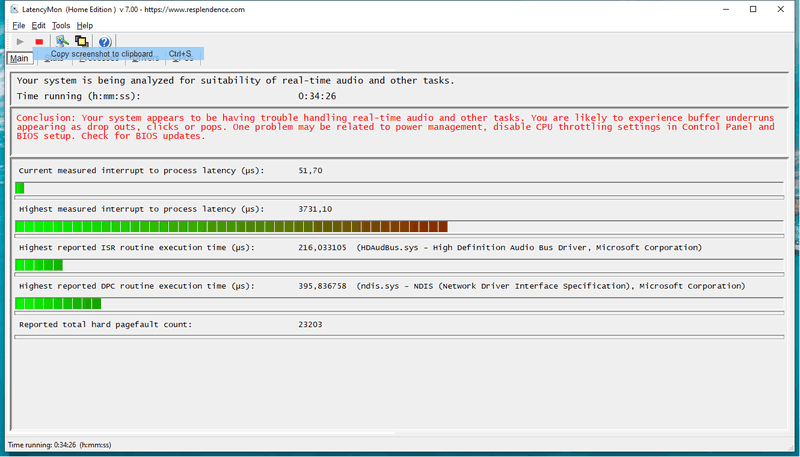The width and height of the screenshot is (800, 457).
Task: Choose Copy screenshot to clipboard entry
Action: coord(118,54)
